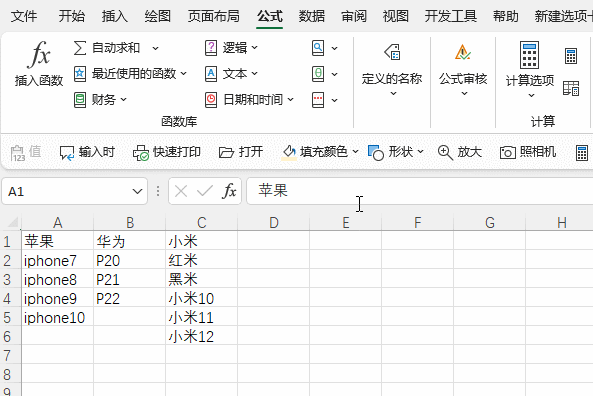Select cell containing iphone8
This screenshot has width=593, height=396.
pos(57,279)
